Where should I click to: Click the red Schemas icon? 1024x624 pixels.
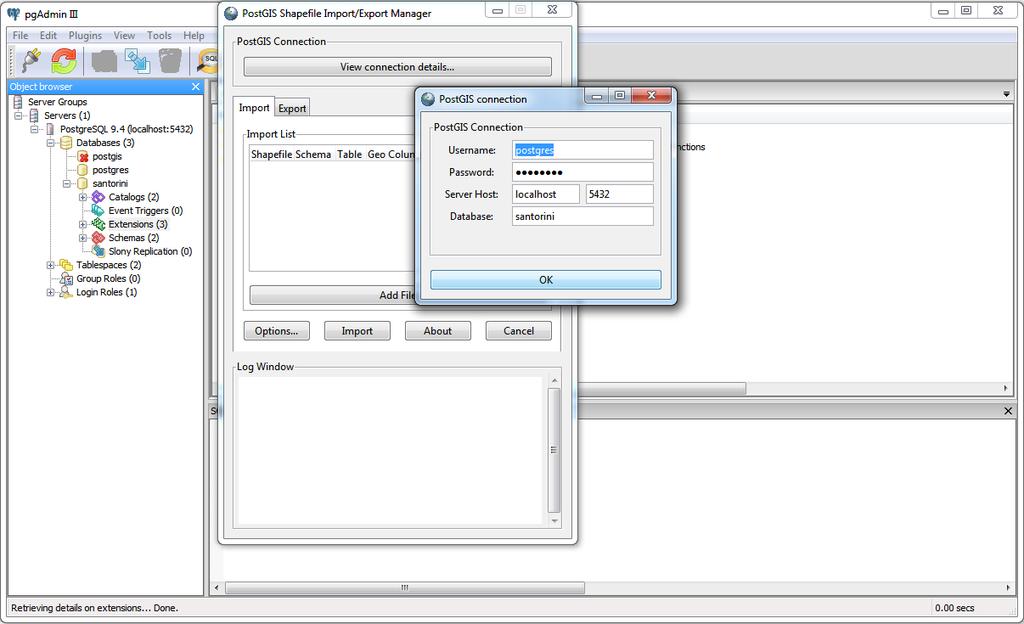coord(98,238)
